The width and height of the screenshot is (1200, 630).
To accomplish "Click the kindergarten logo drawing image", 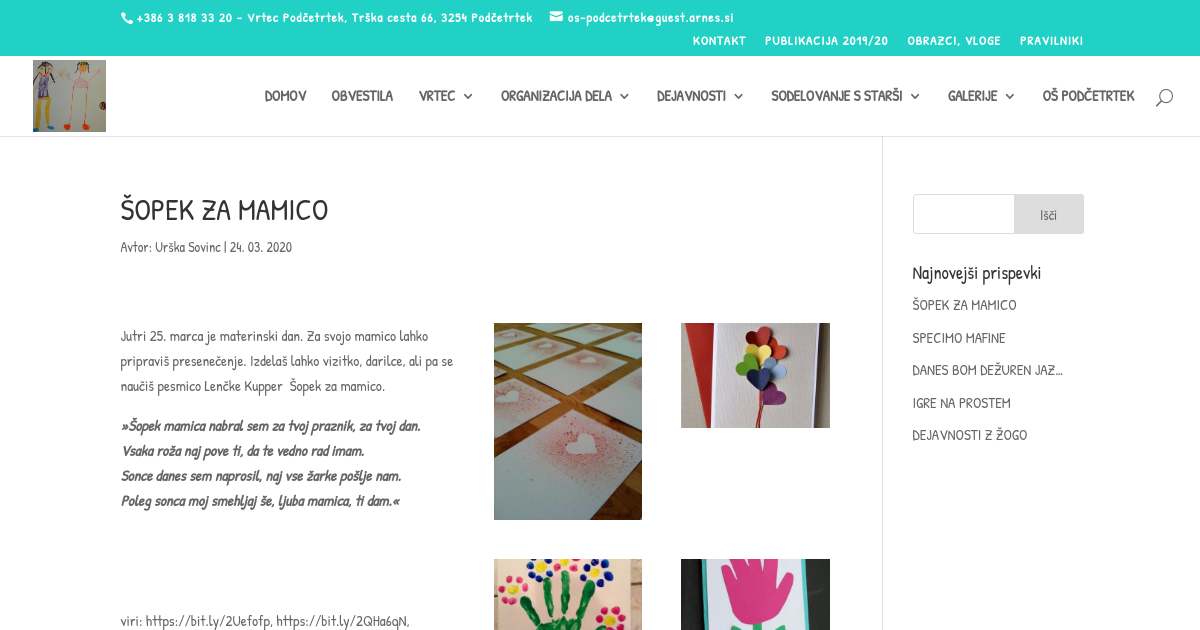I will (x=69, y=96).
